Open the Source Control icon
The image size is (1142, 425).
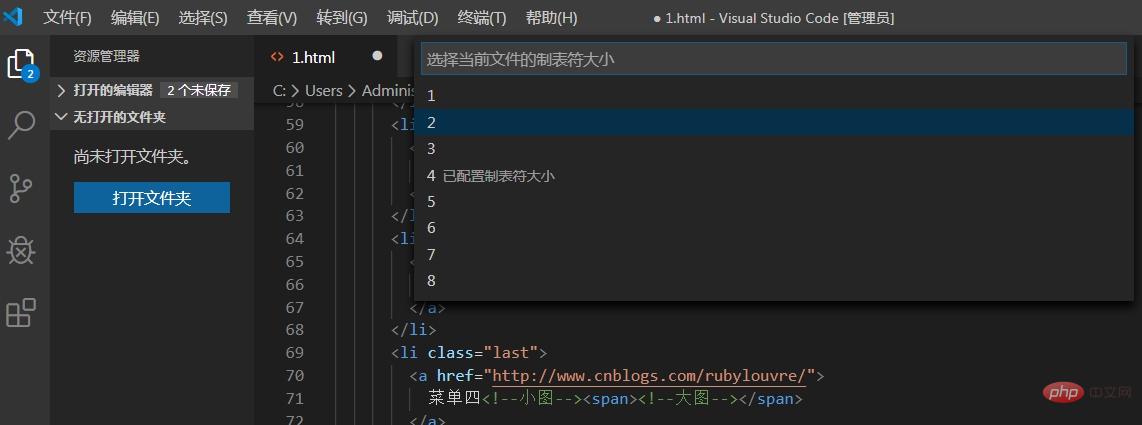pyautogui.click(x=21, y=188)
